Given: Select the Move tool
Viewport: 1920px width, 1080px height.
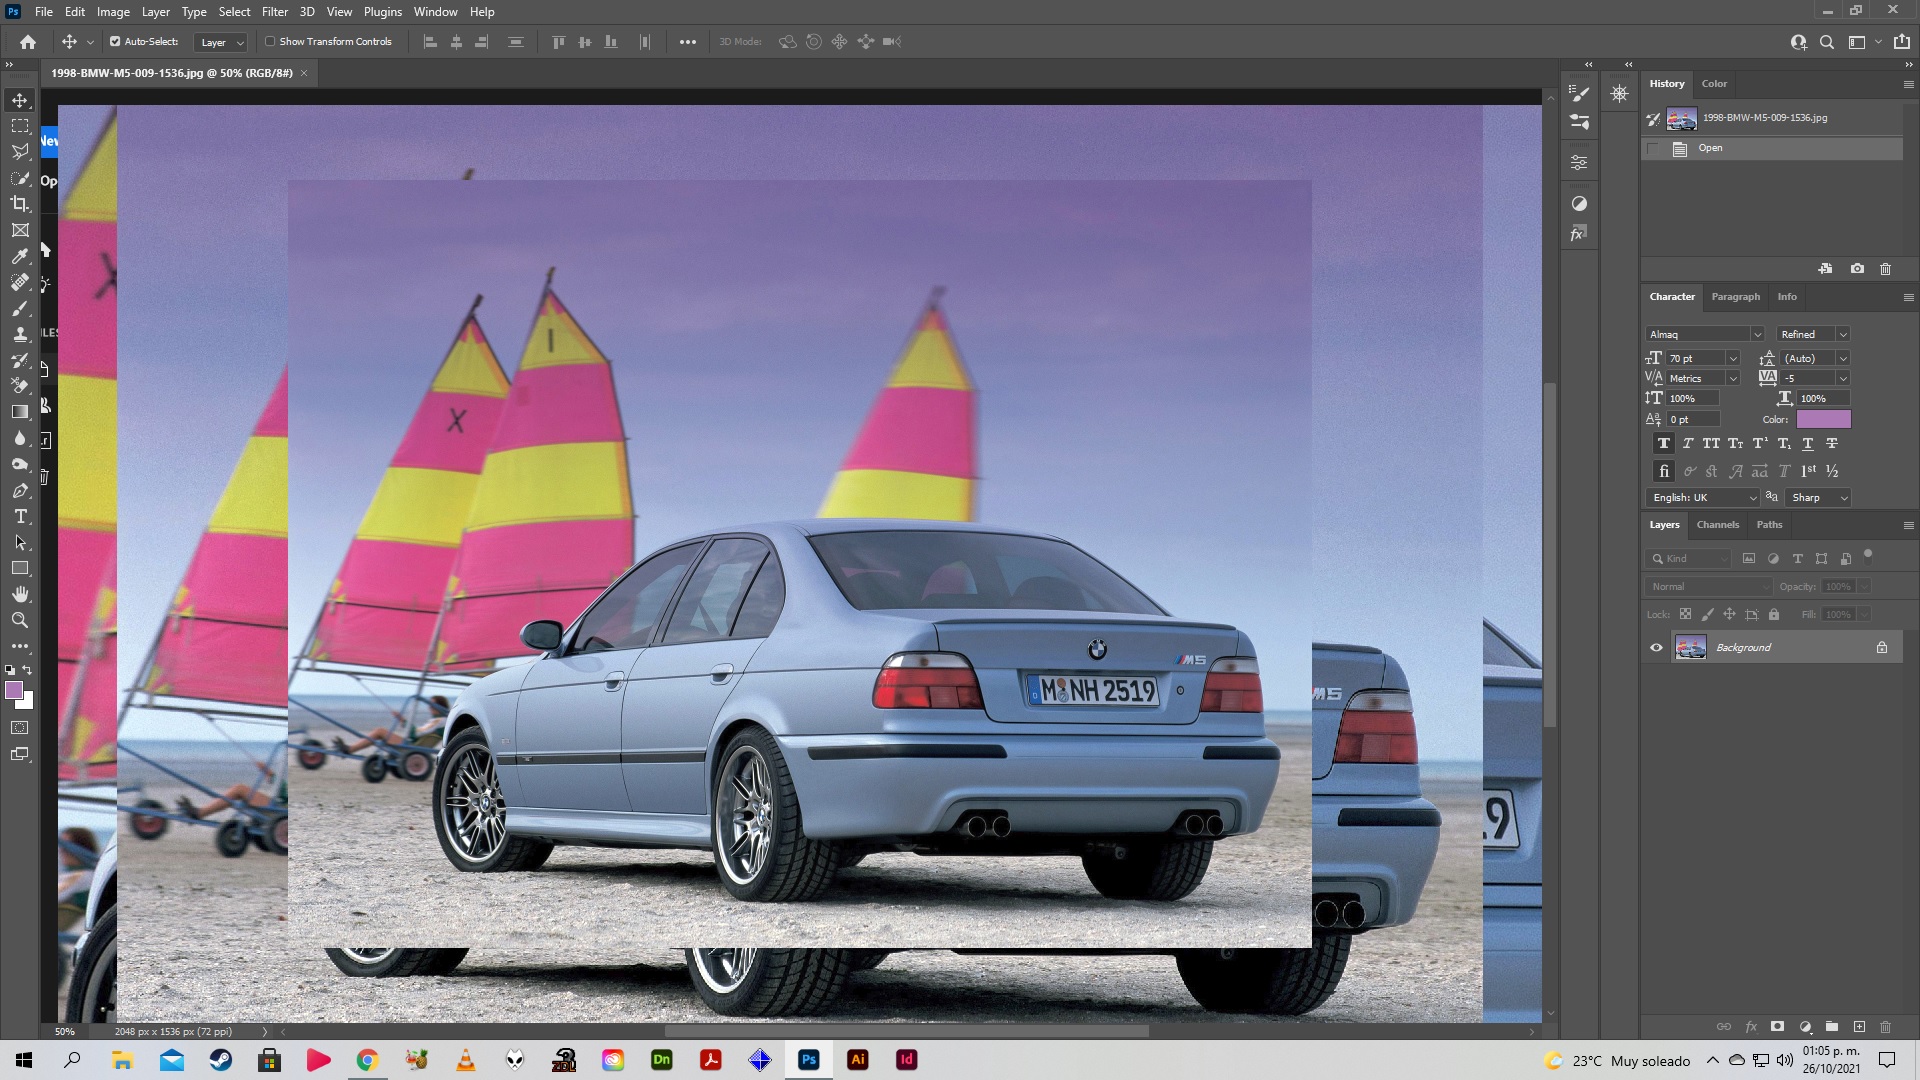Looking at the screenshot, I should 20,100.
